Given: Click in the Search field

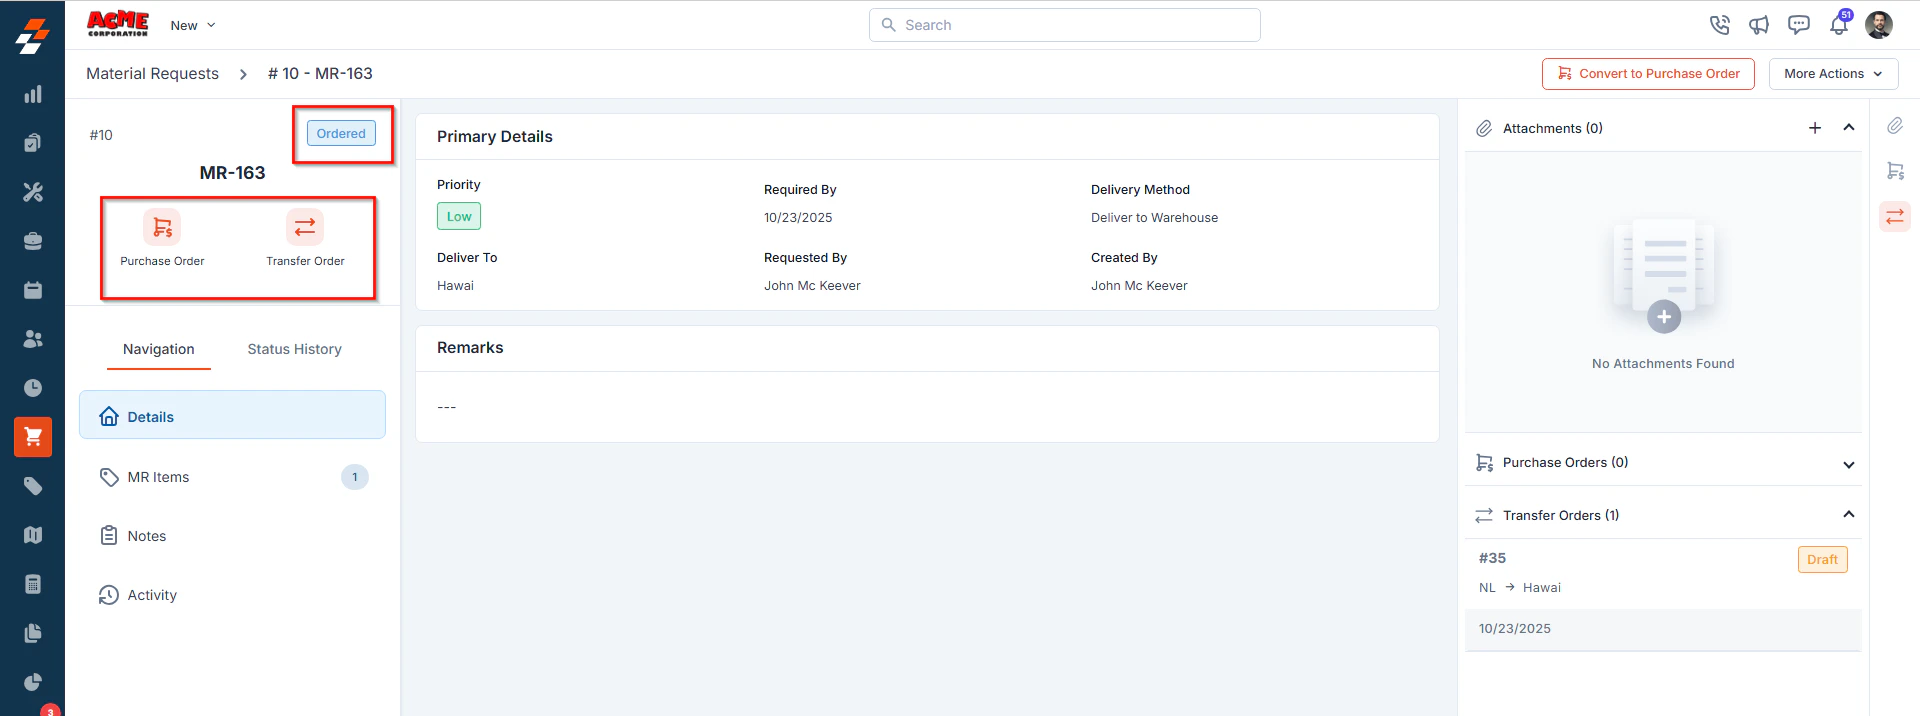Looking at the screenshot, I should [1064, 25].
